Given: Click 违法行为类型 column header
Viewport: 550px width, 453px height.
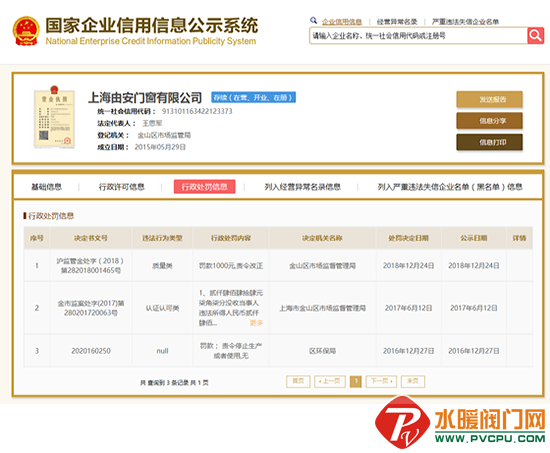Looking at the screenshot, I should (162, 238).
